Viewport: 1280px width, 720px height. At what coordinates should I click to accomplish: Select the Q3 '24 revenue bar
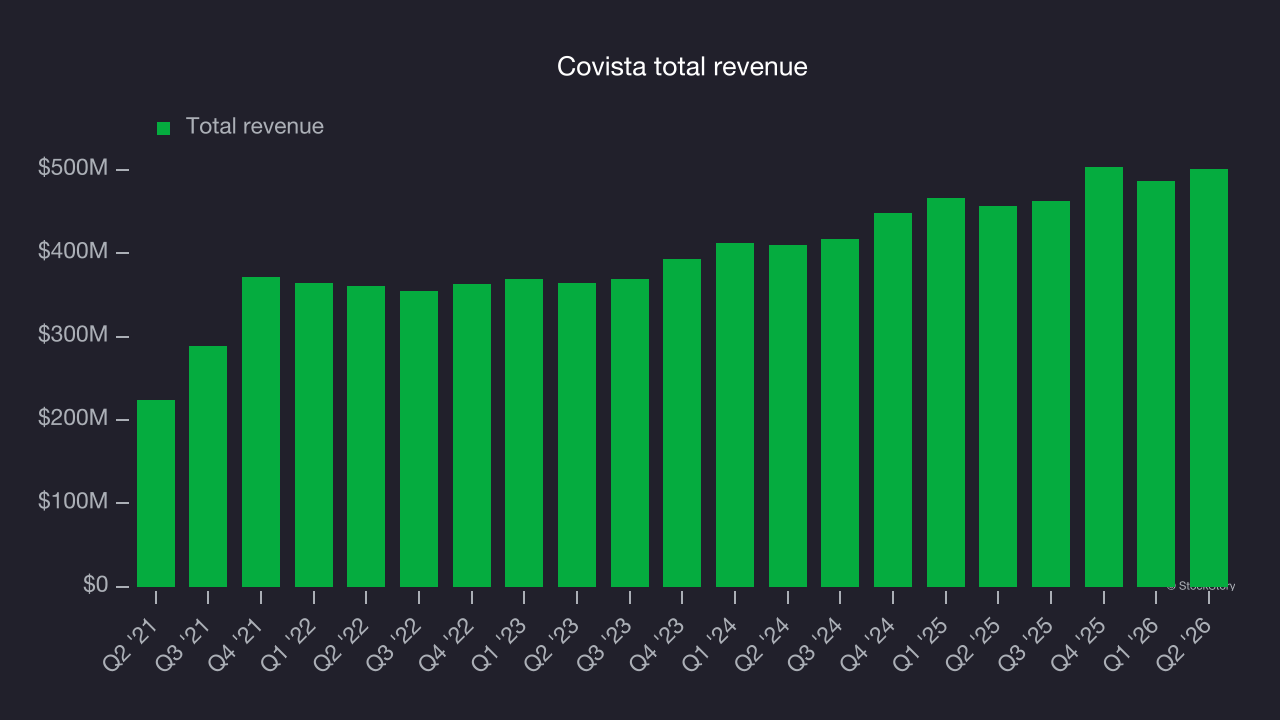pyautogui.click(x=840, y=413)
